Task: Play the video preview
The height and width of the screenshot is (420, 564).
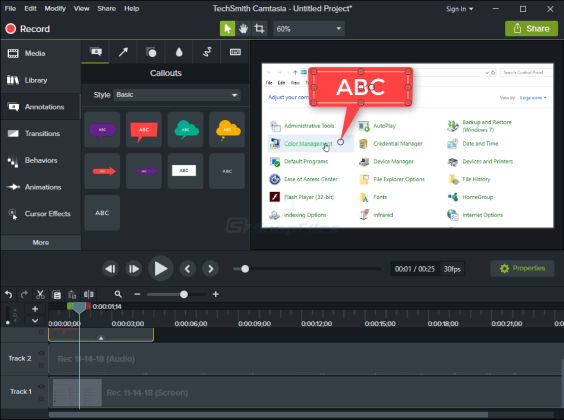Action: [160, 269]
